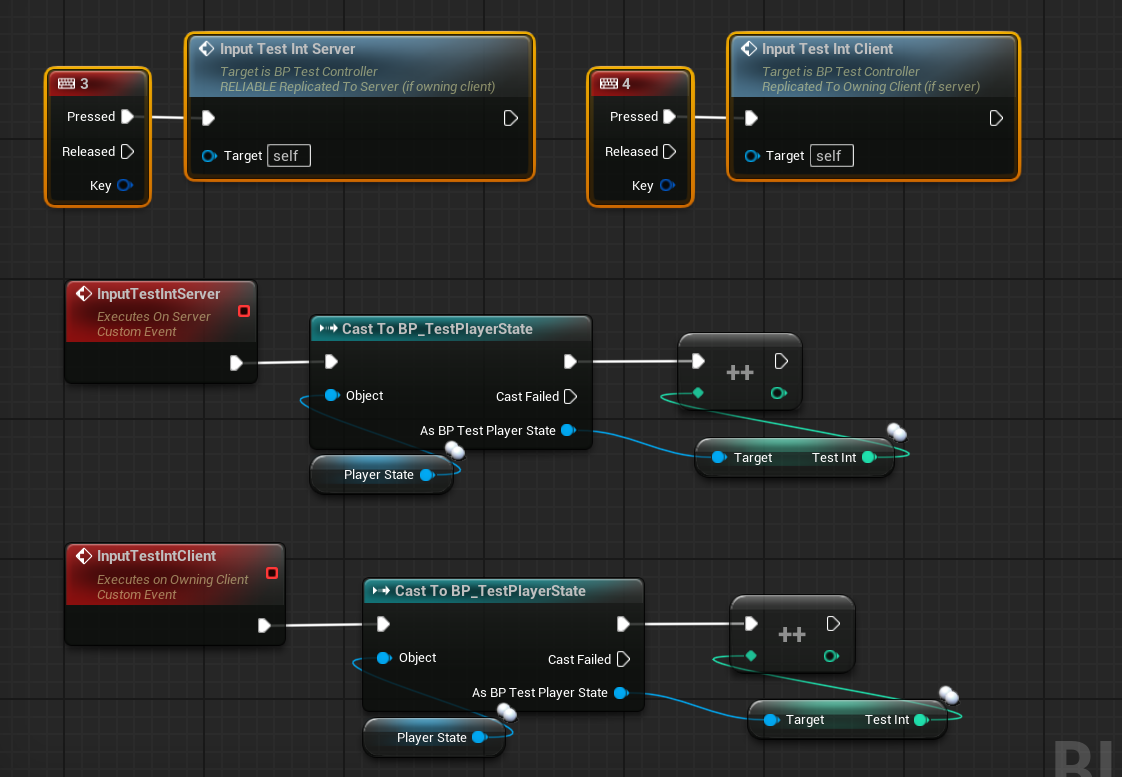Click Cast Failed pin on client-side cast node
Image resolution: width=1122 pixels, height=777 pixels.
[623, 659]
